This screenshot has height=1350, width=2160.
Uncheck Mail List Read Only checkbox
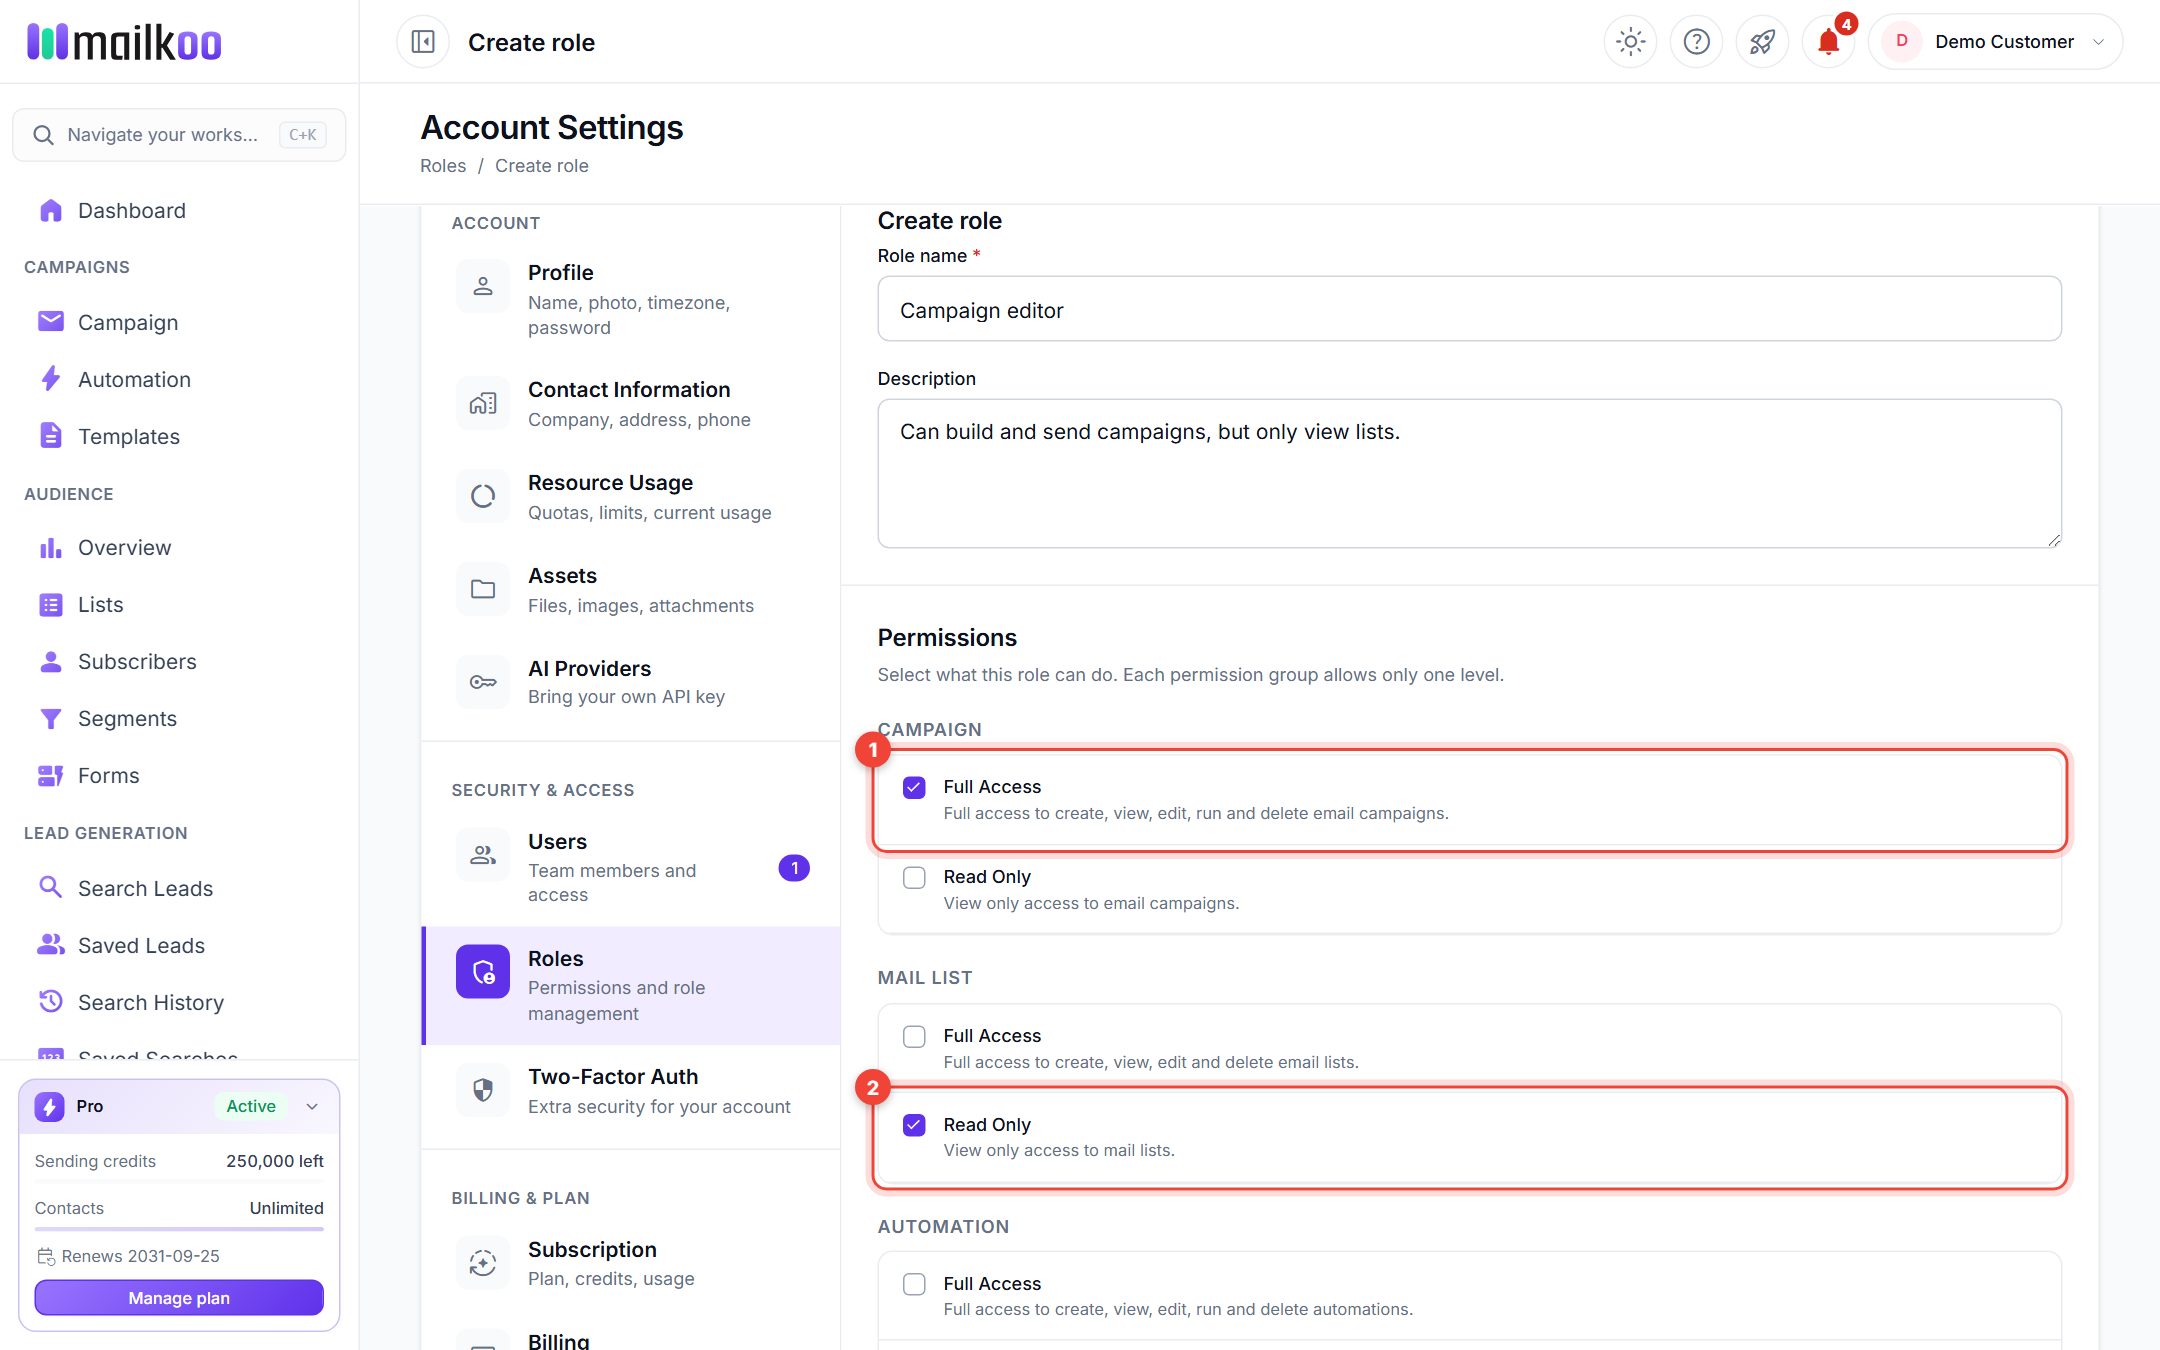tap(914, 1125)
